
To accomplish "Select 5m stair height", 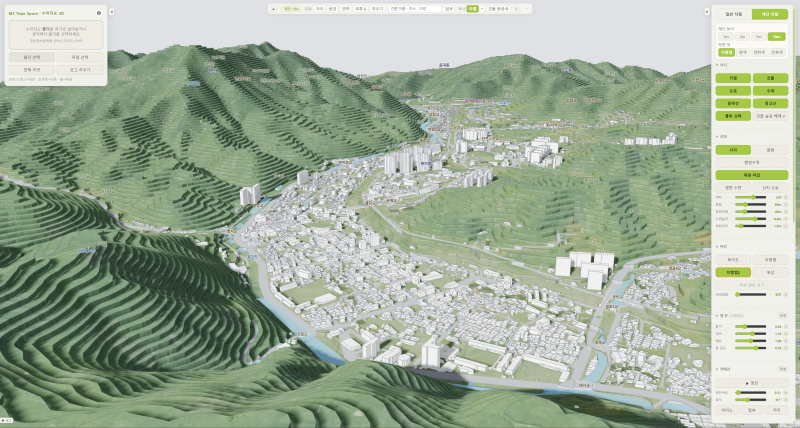I will pyautogui.click(x=759, y=37).
